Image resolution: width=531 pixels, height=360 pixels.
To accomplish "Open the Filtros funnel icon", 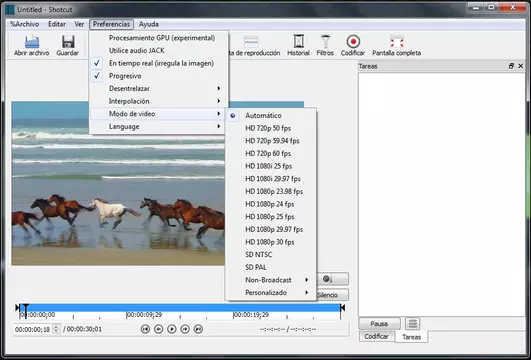I will click(325, 41).
